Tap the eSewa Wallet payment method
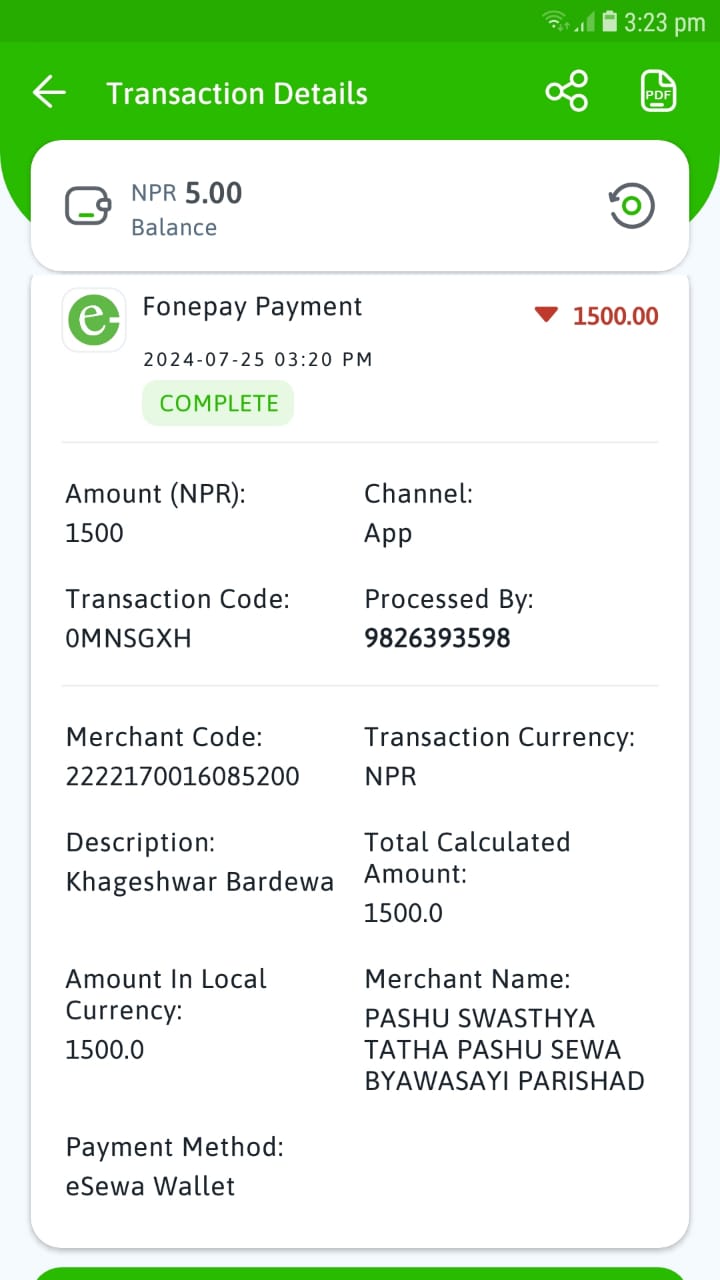Viewport: 720px width, 1280px height. (x=151, y=1187)
